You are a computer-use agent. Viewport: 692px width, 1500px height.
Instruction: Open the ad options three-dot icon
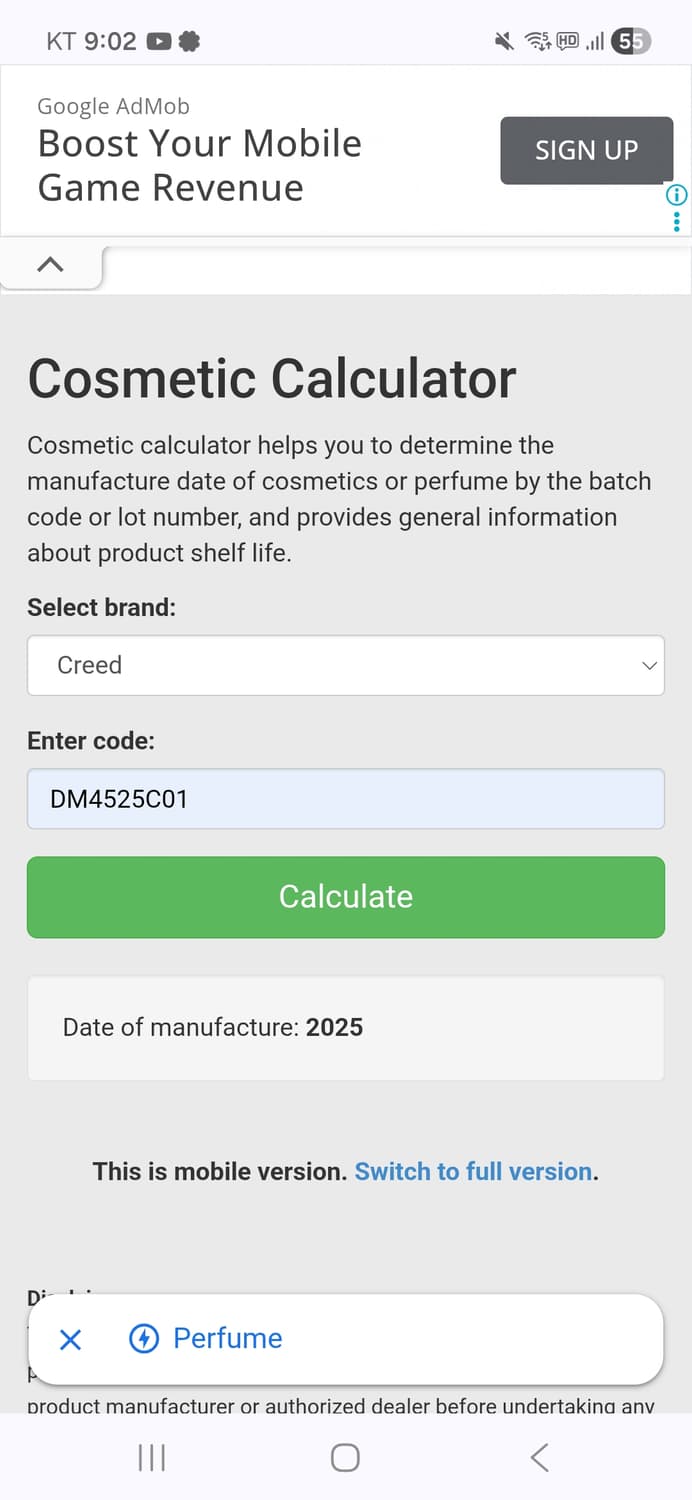tap(677, 220)
